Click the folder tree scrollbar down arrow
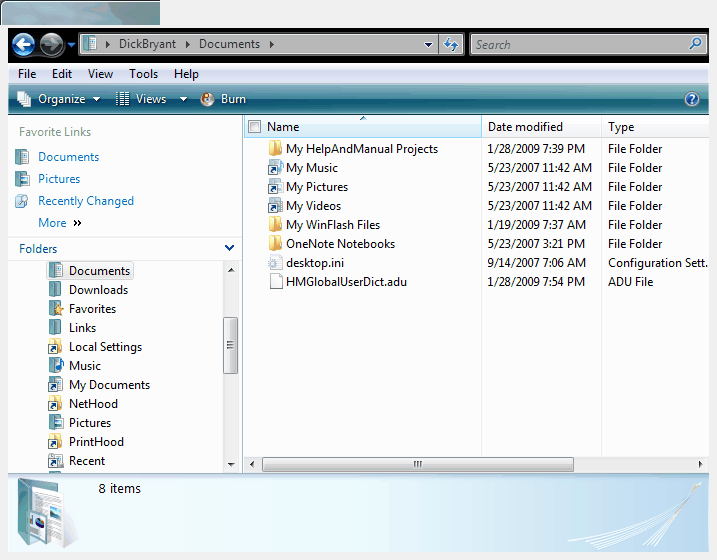Screen dimensions: 717x560 231,464
